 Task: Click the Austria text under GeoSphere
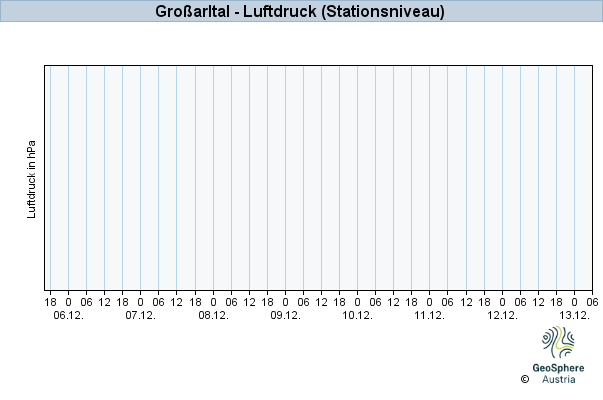558,380
